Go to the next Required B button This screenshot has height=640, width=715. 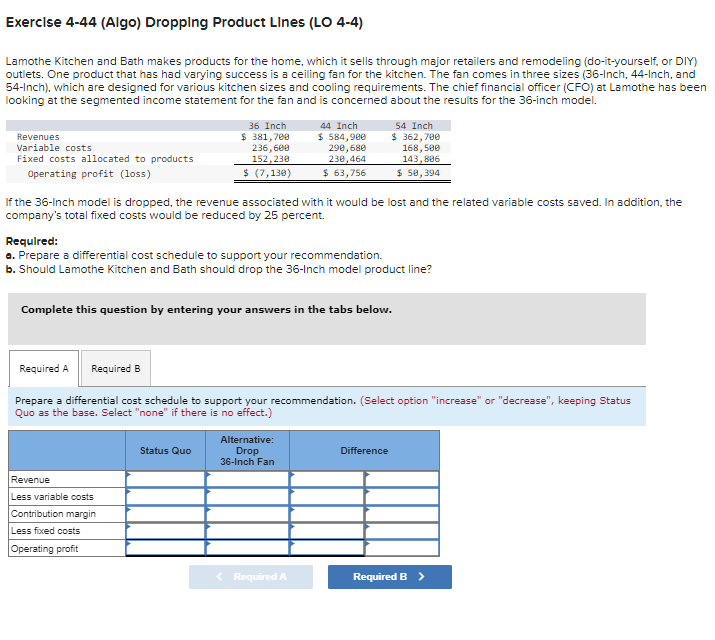[x=390, y=577]
